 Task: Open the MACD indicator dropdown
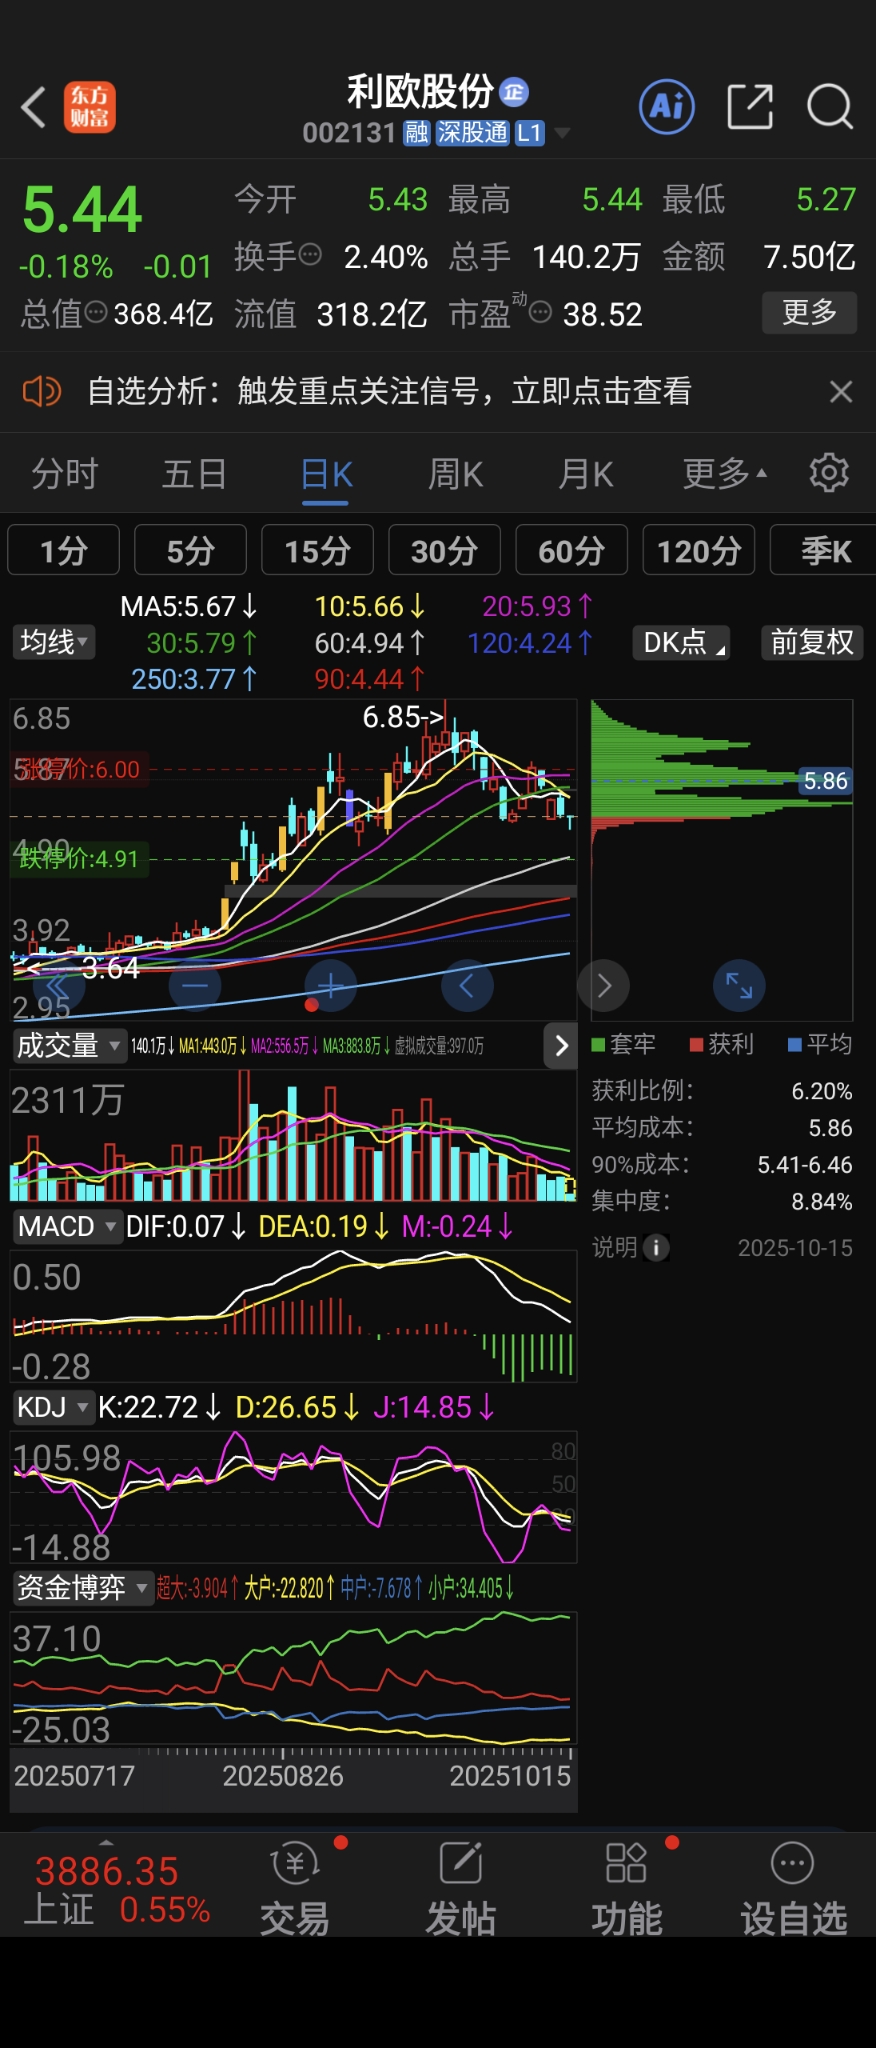point(67,1226)
